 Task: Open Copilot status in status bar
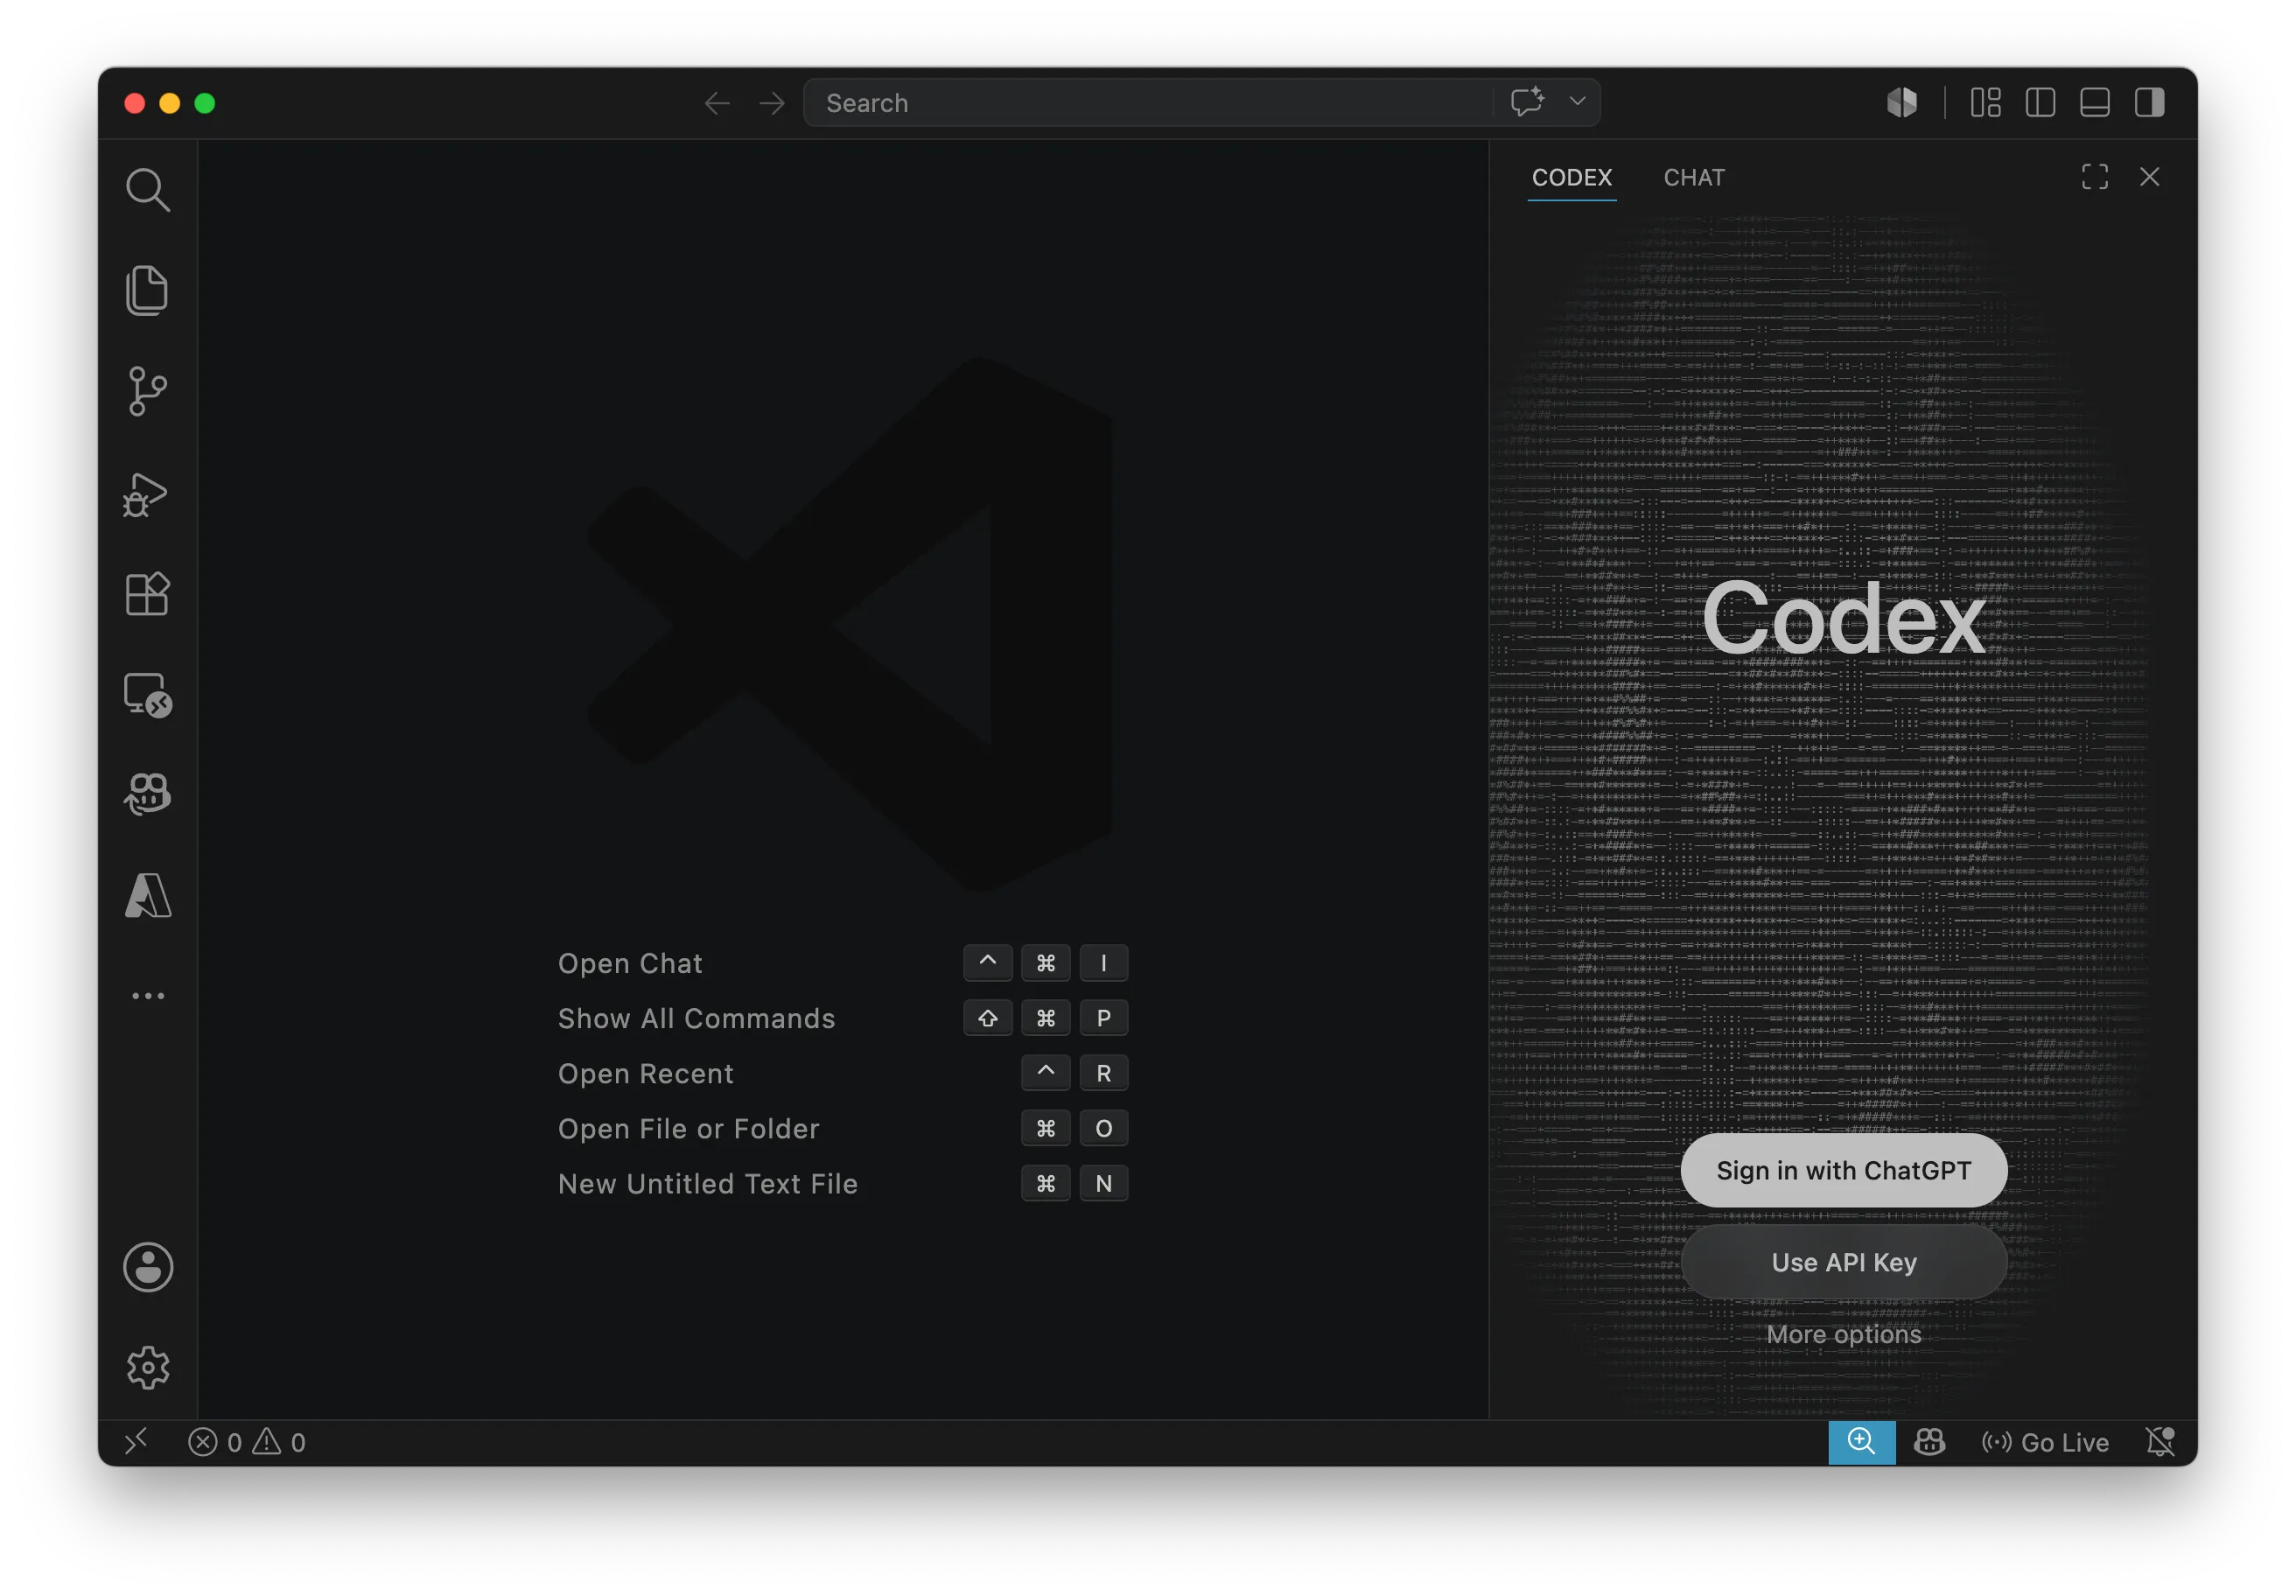1929,1441
